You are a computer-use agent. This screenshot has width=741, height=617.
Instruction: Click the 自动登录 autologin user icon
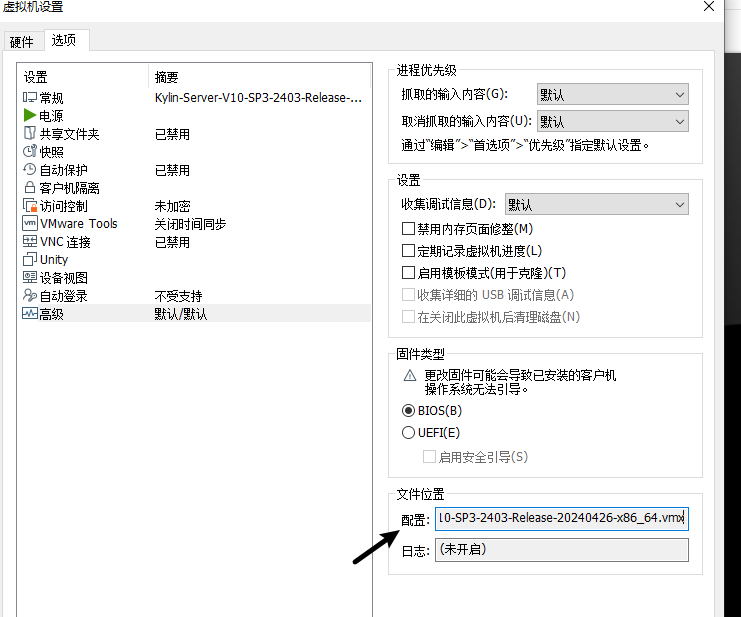(x=30, y=295)
